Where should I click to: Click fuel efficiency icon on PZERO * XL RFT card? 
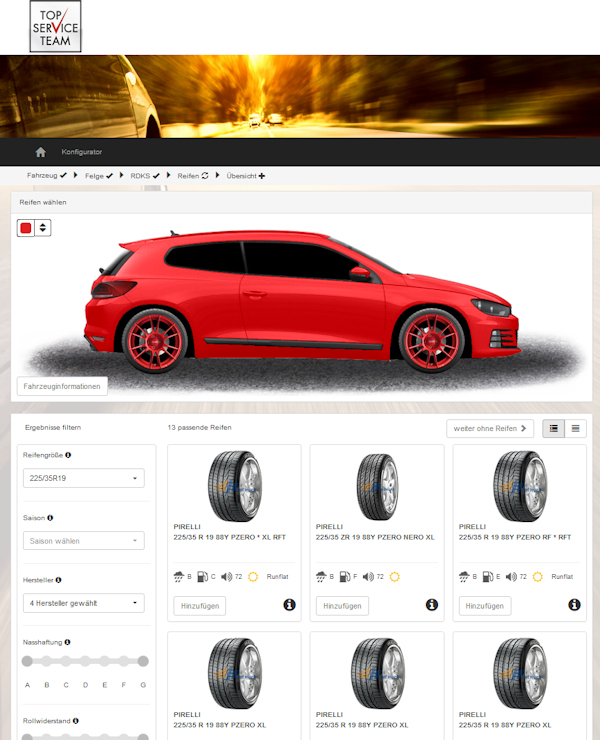point(202,577)
